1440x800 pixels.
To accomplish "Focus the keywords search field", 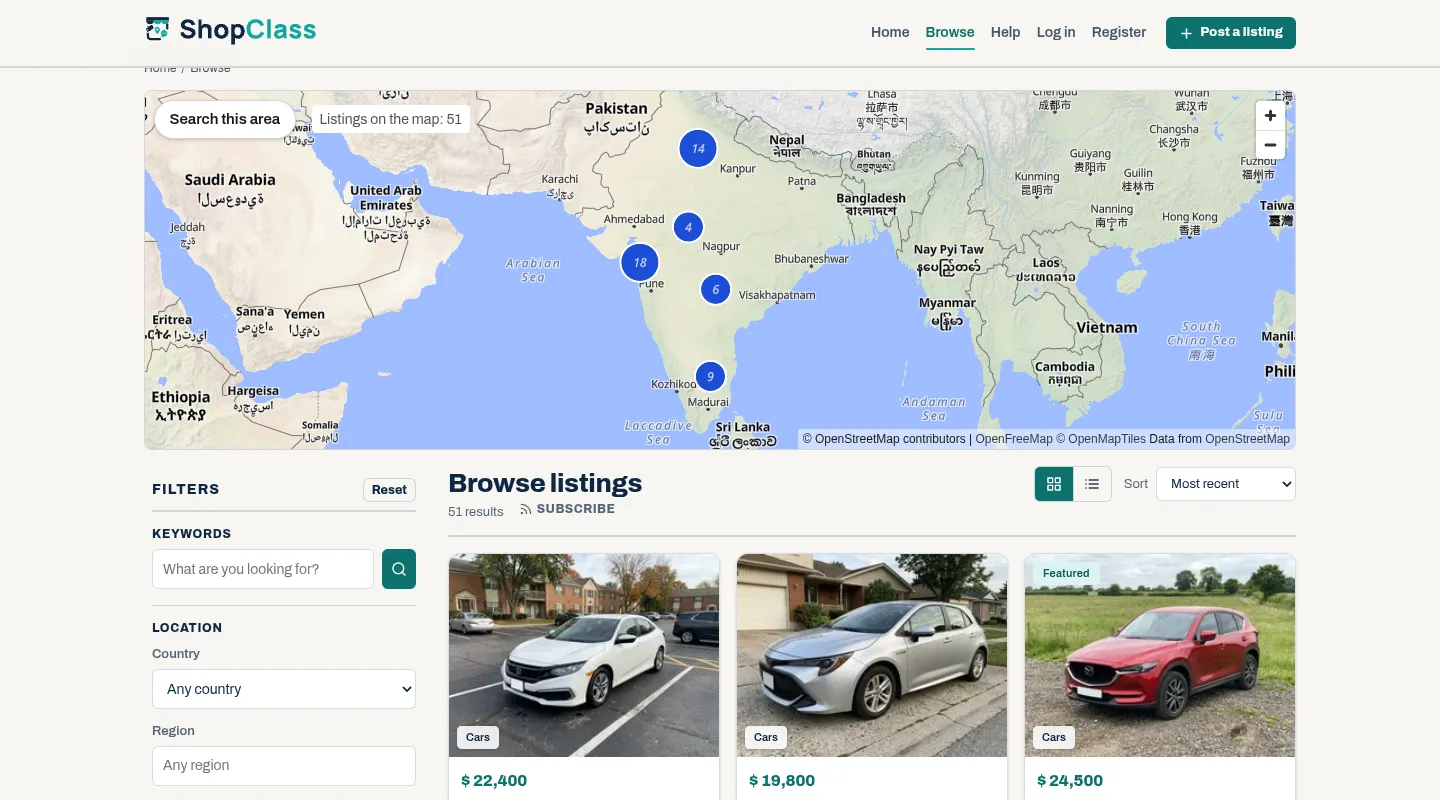I will [263, 569].
